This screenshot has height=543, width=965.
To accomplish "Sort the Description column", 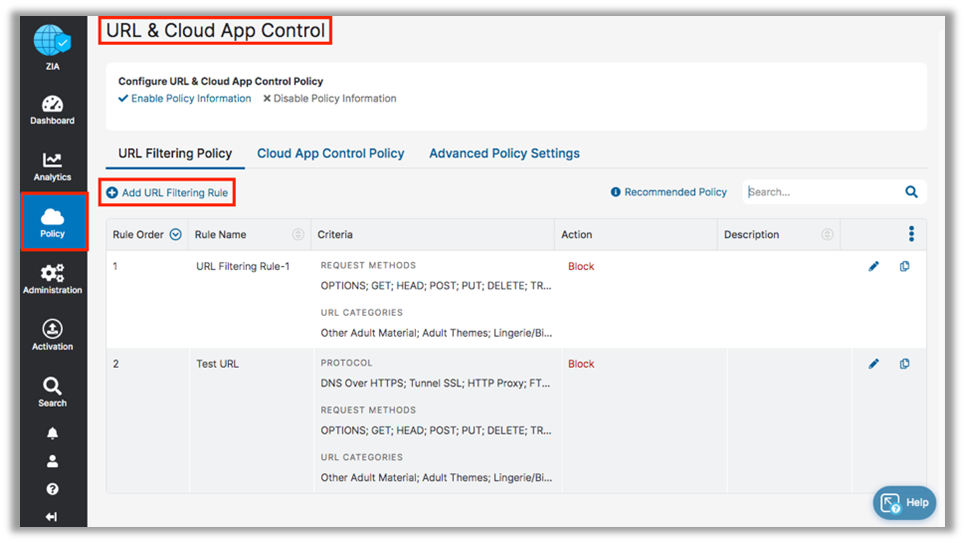I will [x=827, y=235].
